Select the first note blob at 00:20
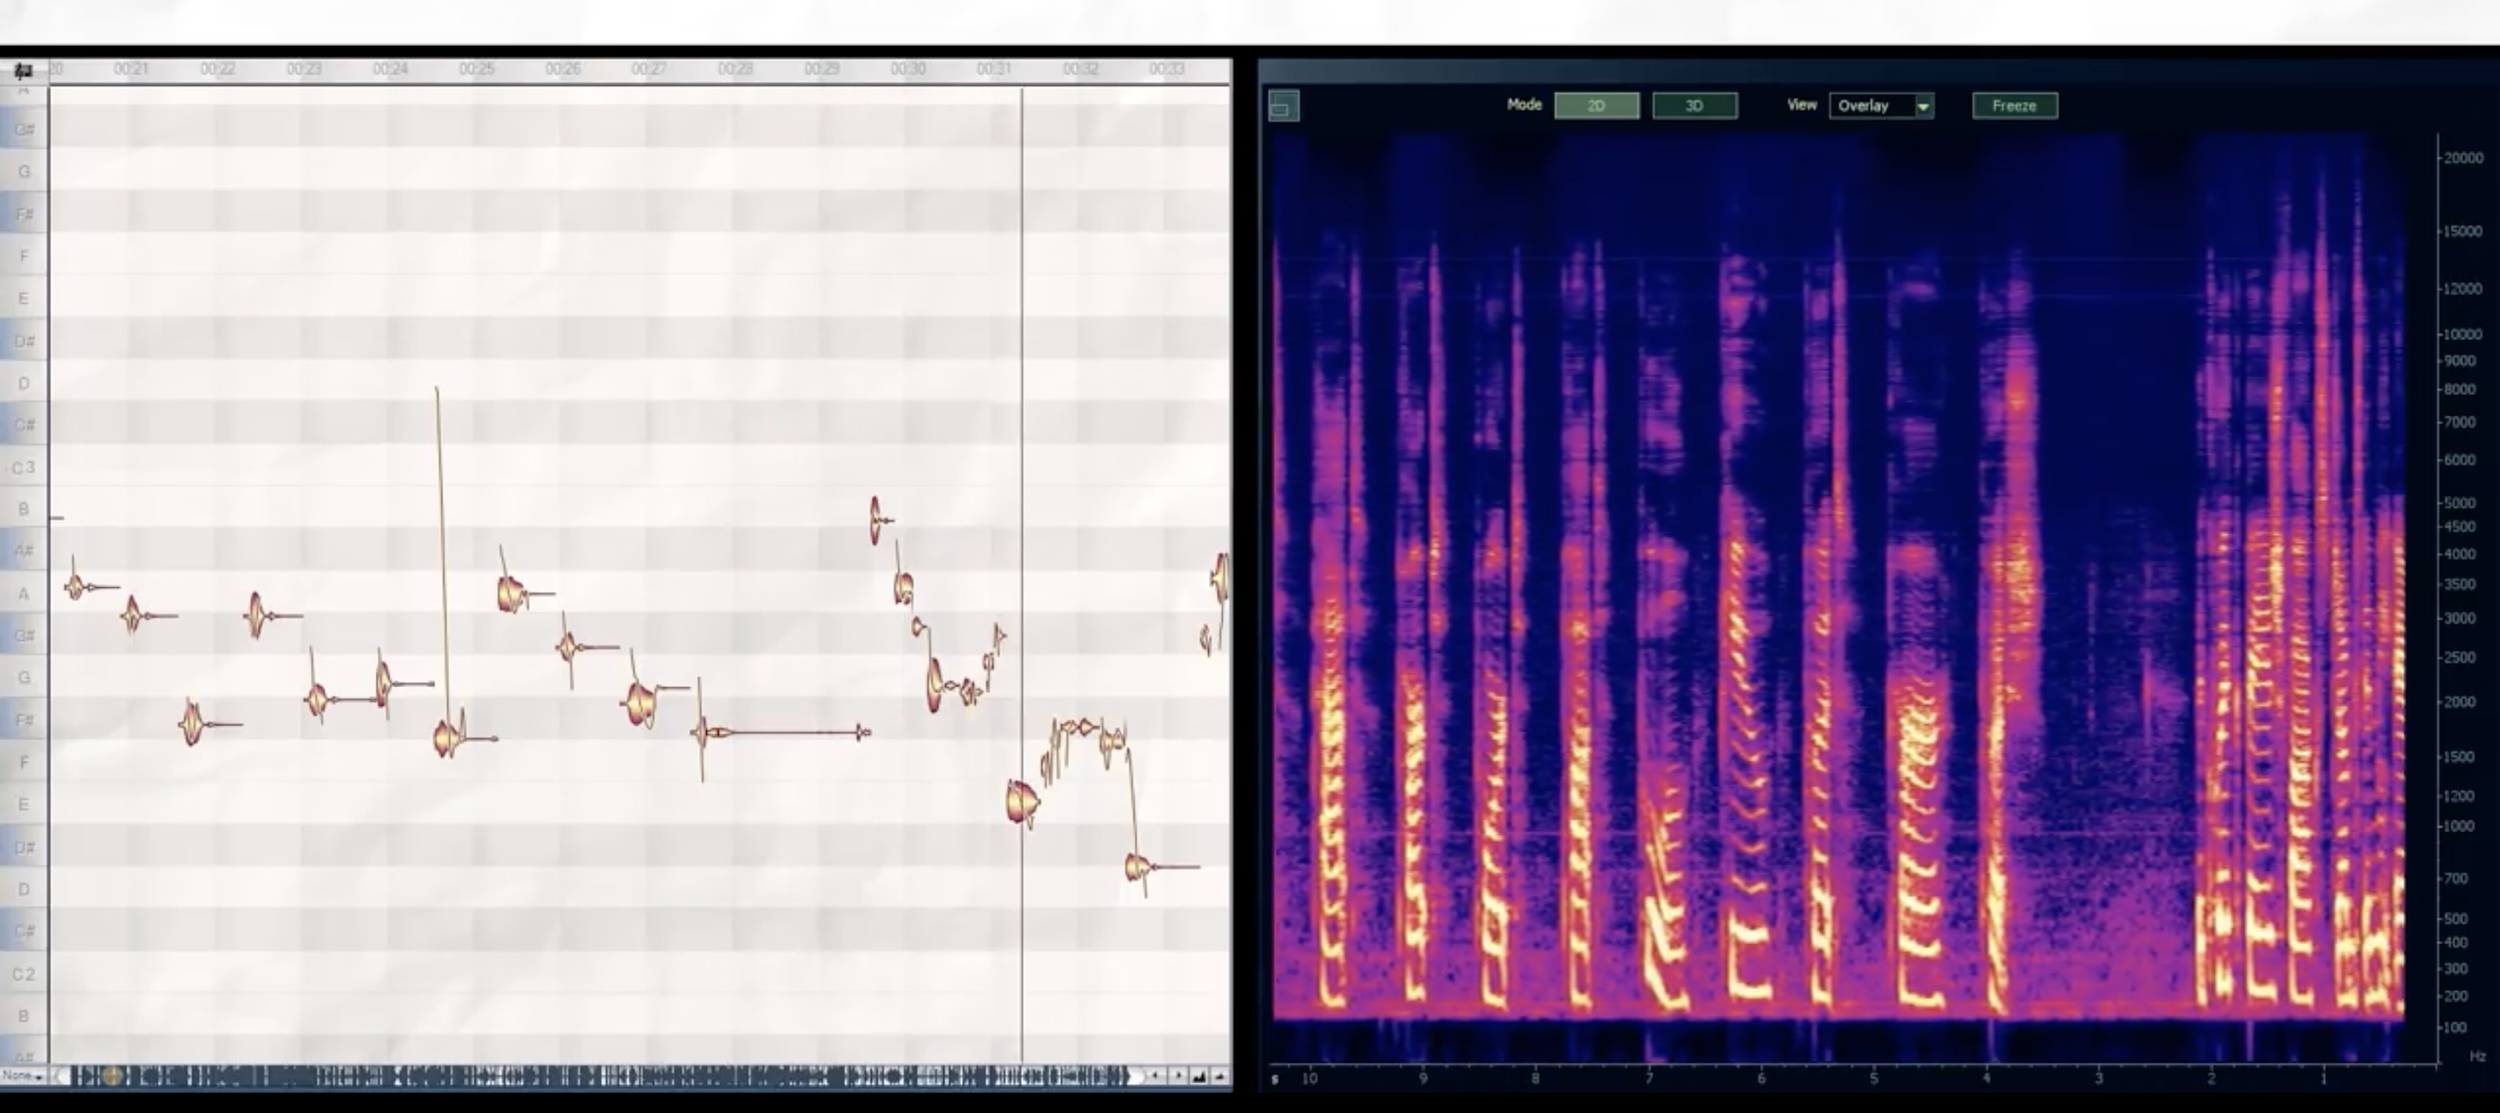The height and width of the screenshot is (1113, 2500). pyautogui.click(x=76, y=587)
